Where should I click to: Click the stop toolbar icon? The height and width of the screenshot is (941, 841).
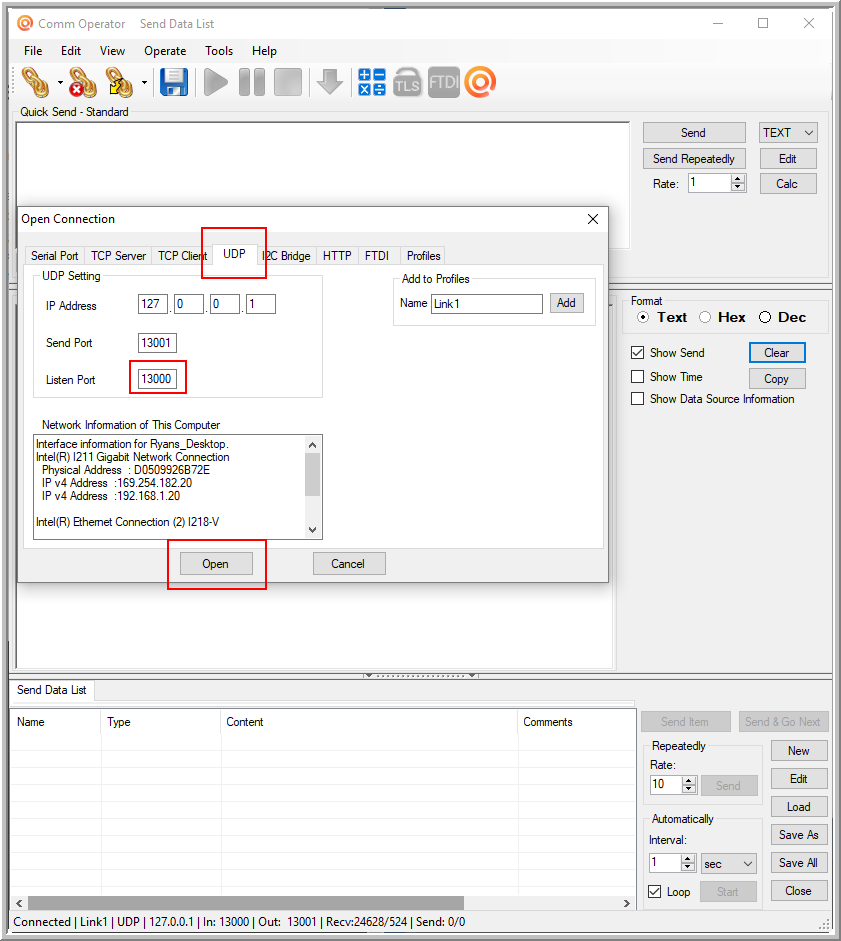point(288,82)
